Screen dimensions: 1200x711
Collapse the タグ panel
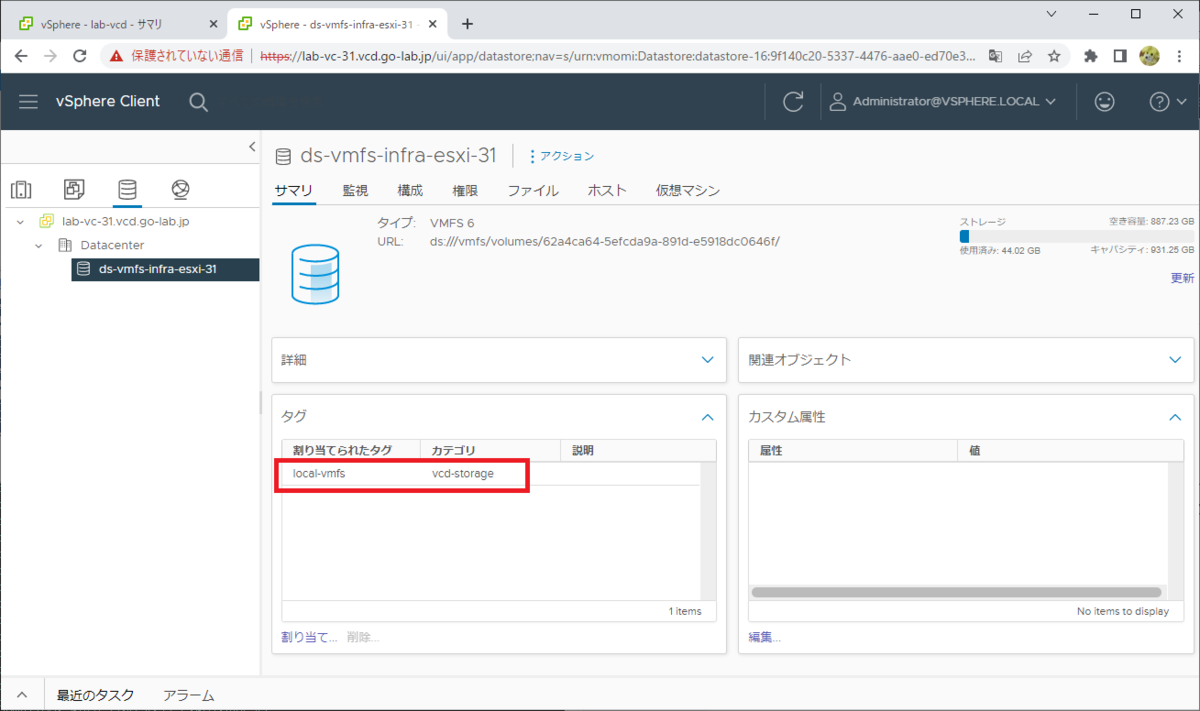click(x=708, y=417)
